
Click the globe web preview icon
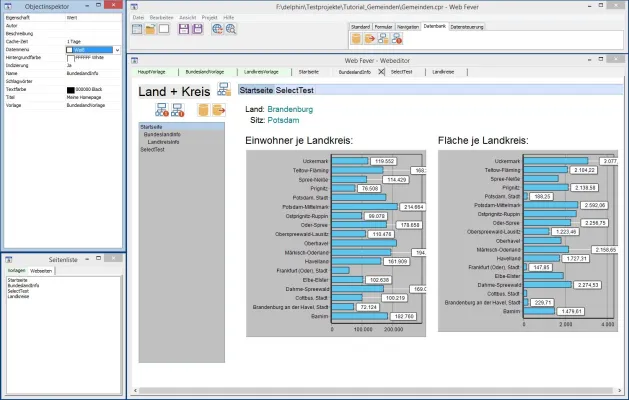(x=217, y=30)
